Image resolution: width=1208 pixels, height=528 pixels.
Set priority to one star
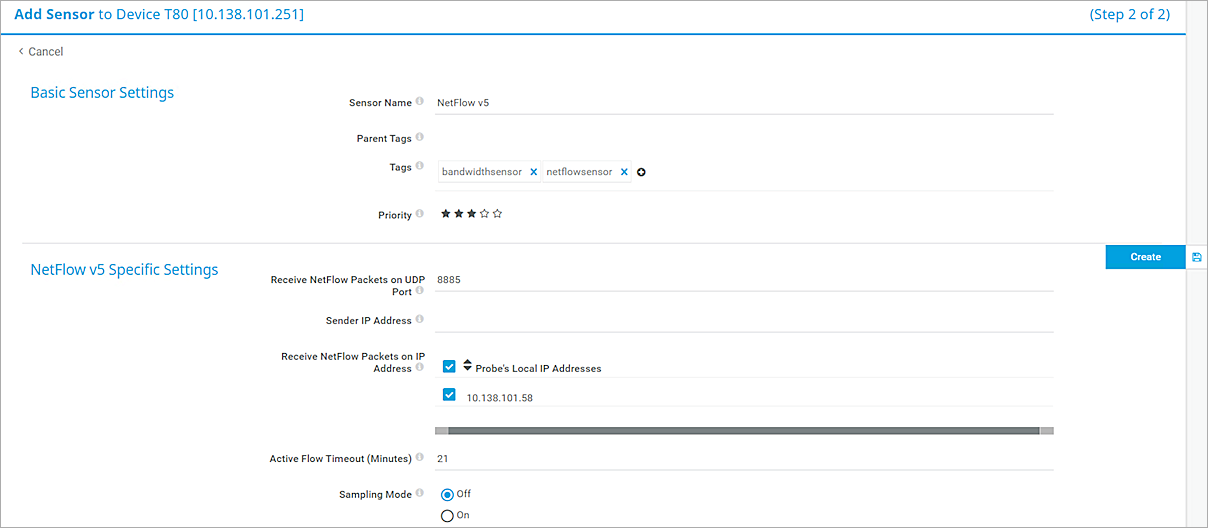pos(446,214)
